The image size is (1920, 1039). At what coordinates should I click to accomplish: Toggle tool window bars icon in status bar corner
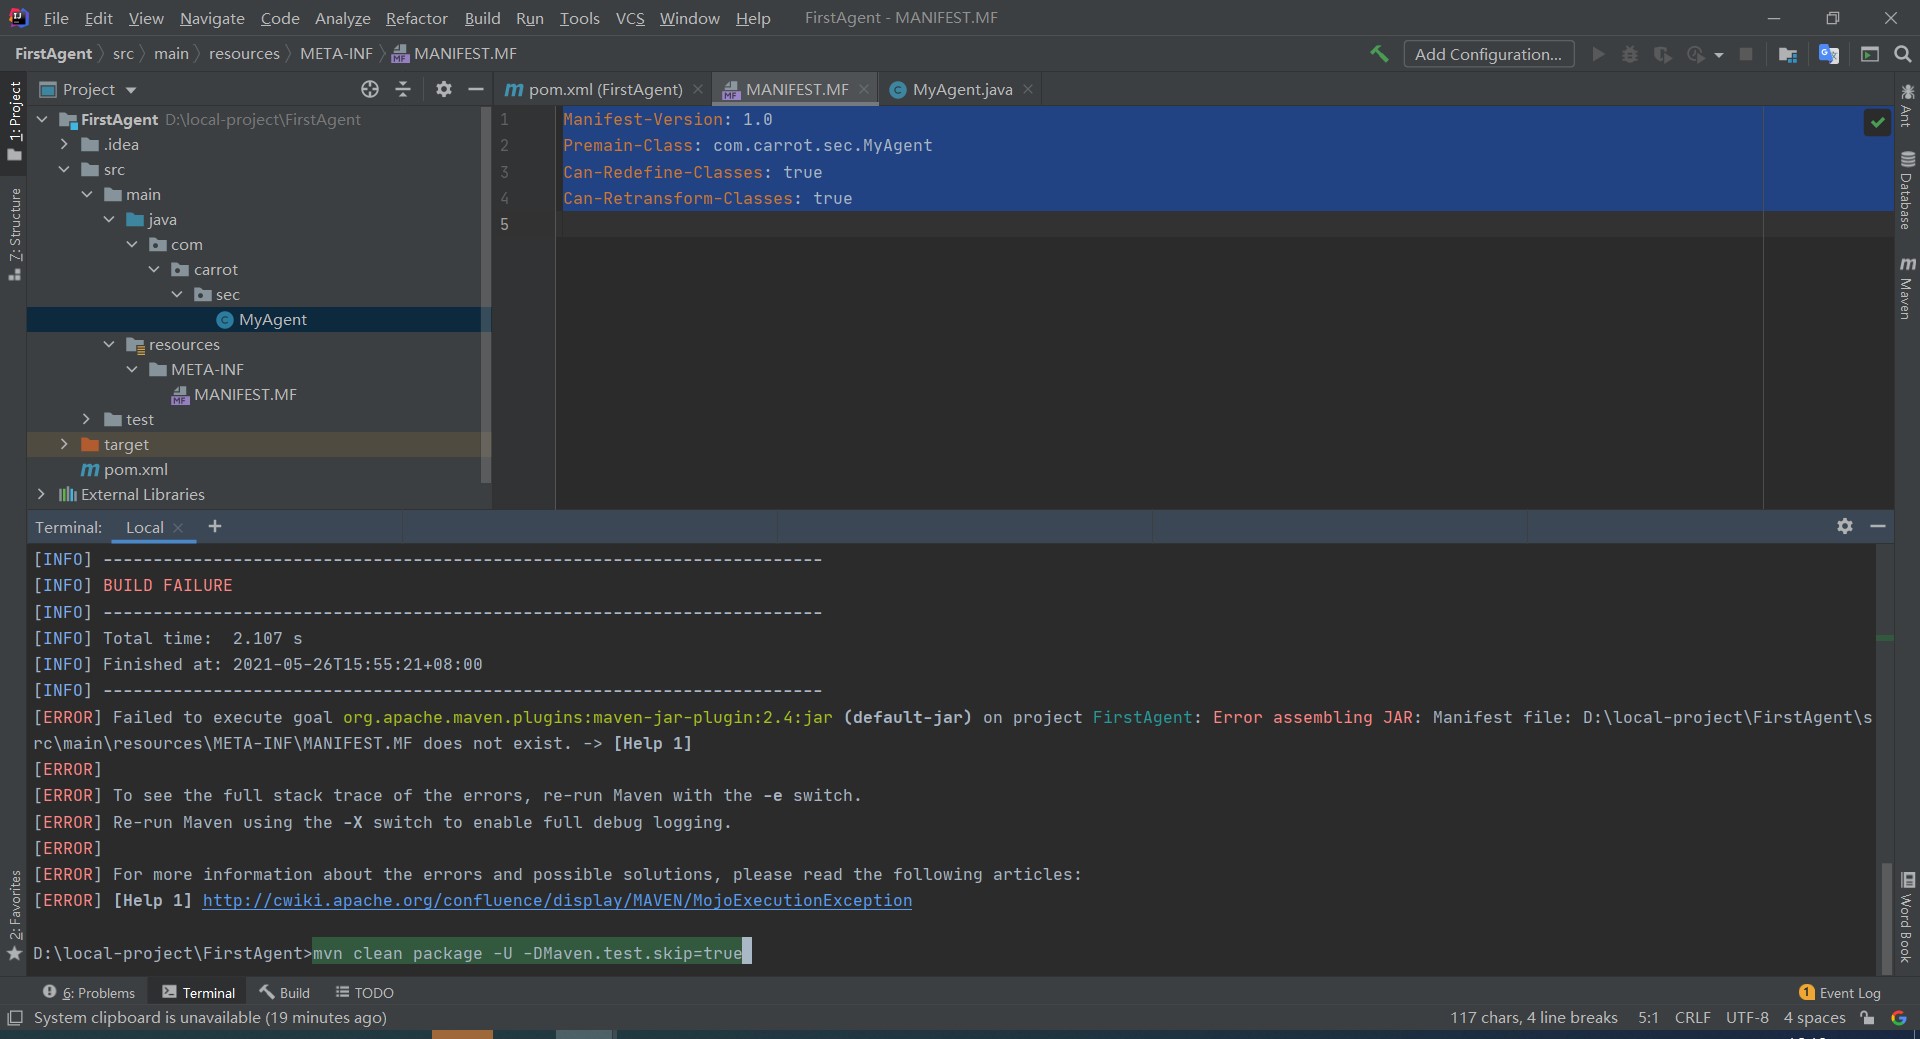point(15,1018)
